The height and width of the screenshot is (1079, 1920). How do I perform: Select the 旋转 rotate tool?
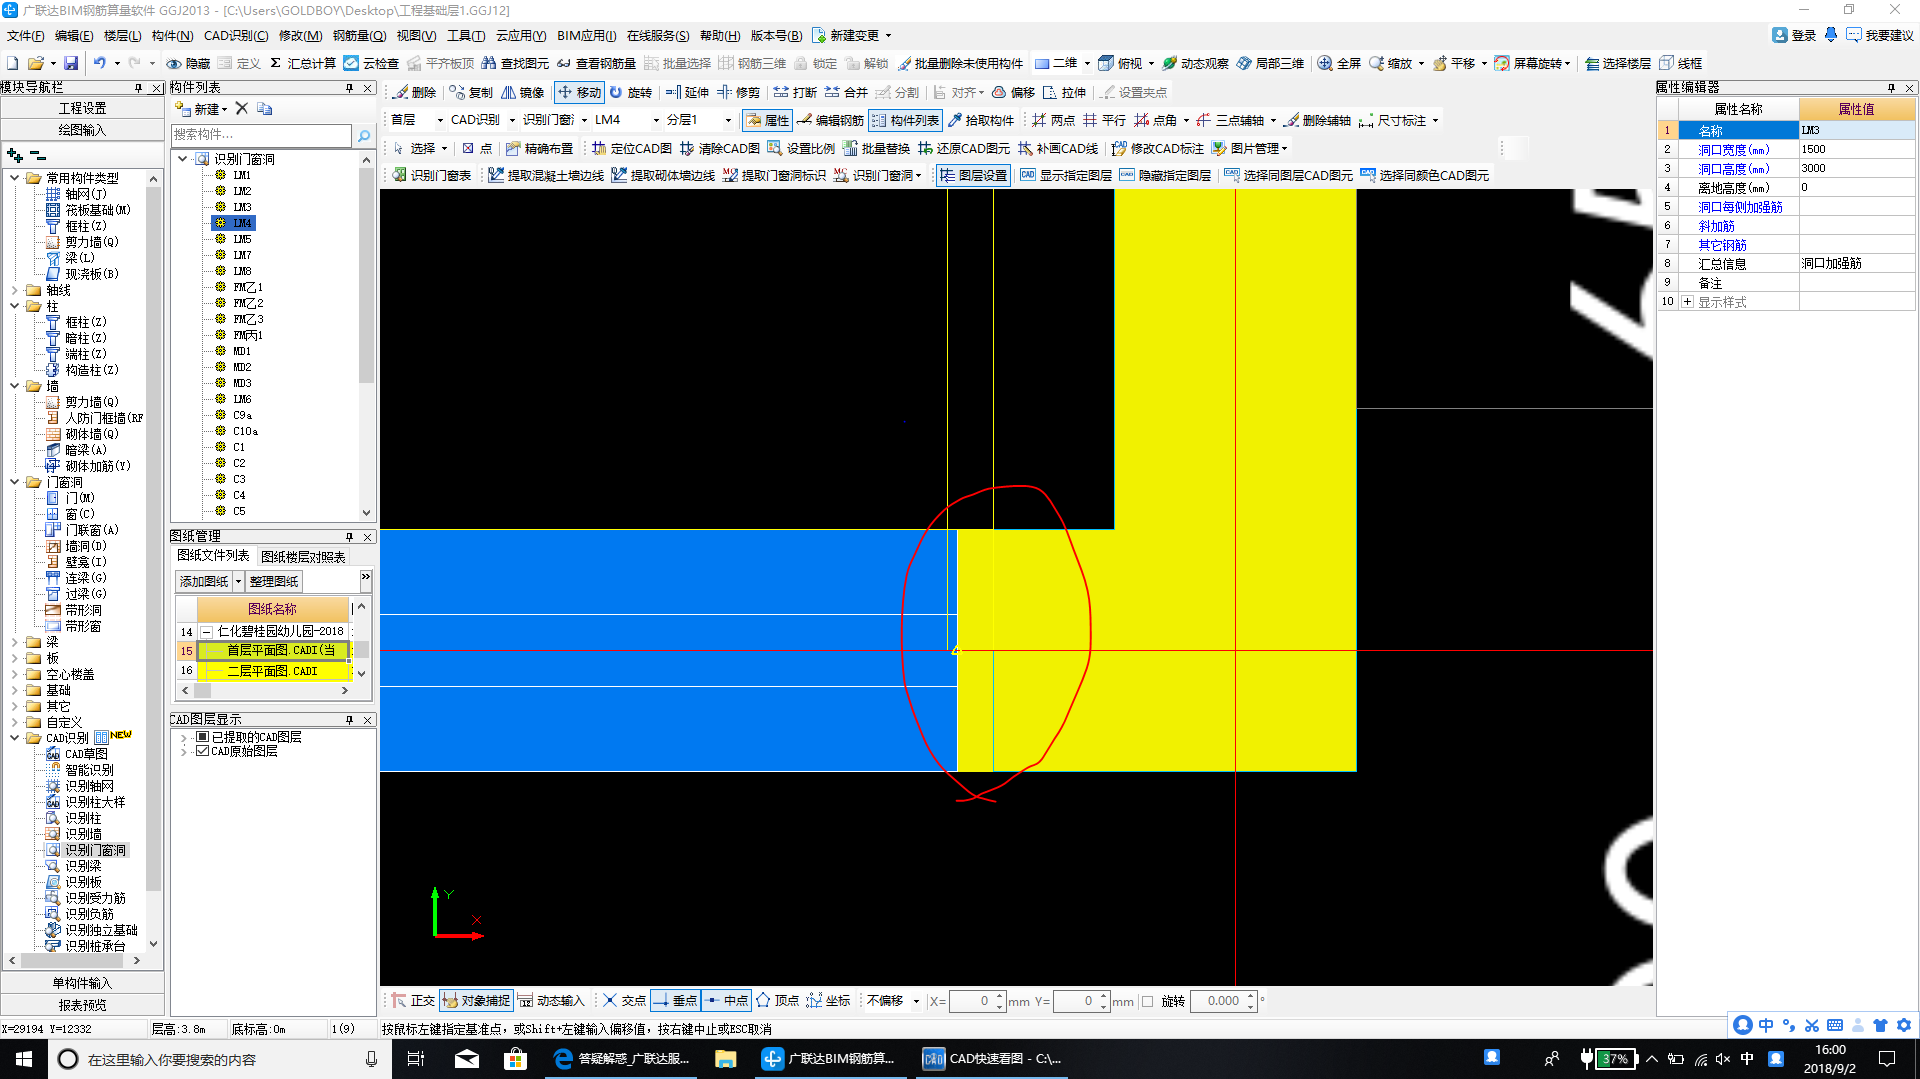pyautogui.click(x=631, y=92)
